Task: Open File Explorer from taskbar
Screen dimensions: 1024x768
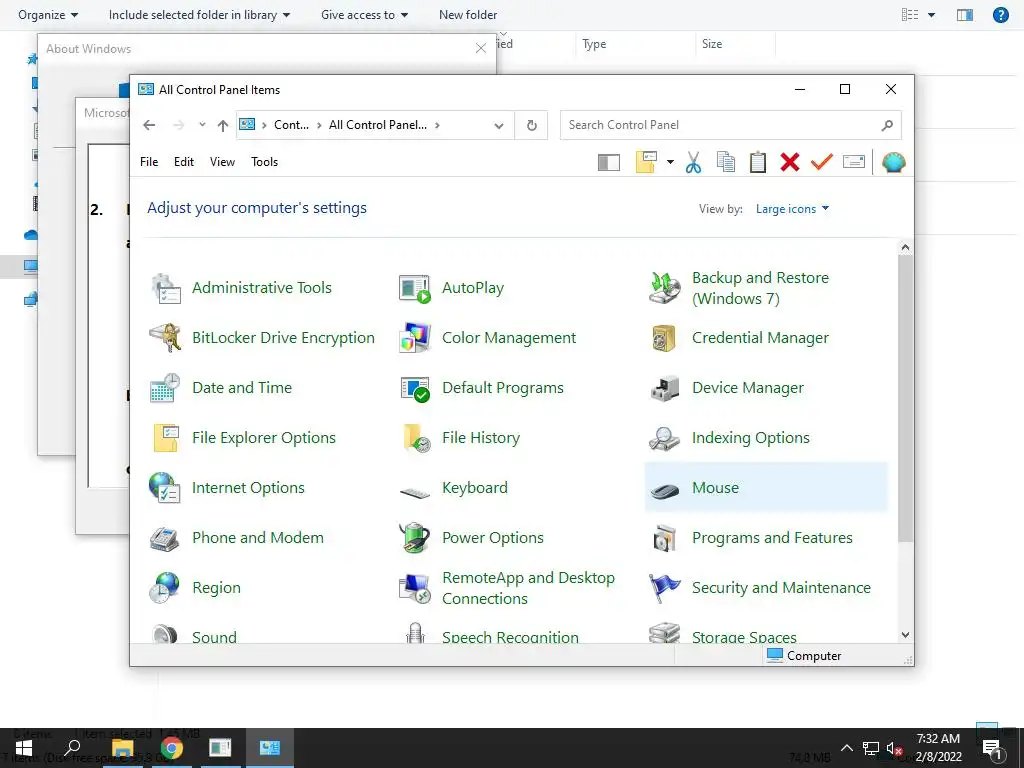Action: click(x=122, y=748)
